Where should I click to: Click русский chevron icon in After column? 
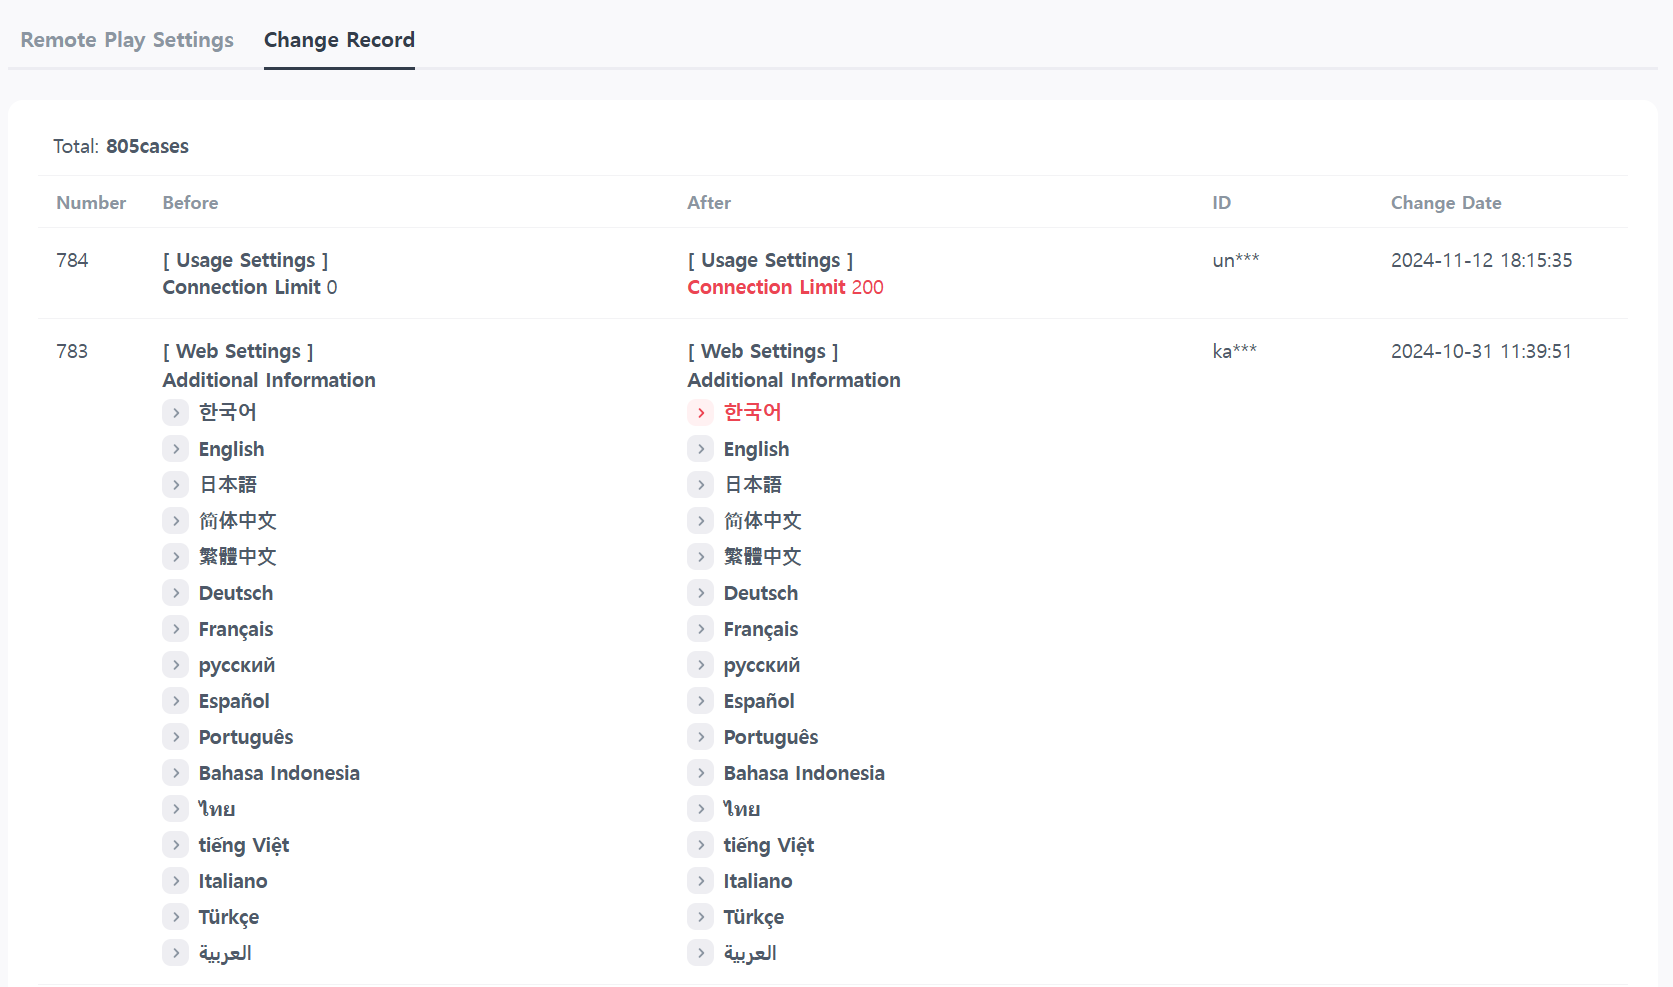[x=701, y=665]
